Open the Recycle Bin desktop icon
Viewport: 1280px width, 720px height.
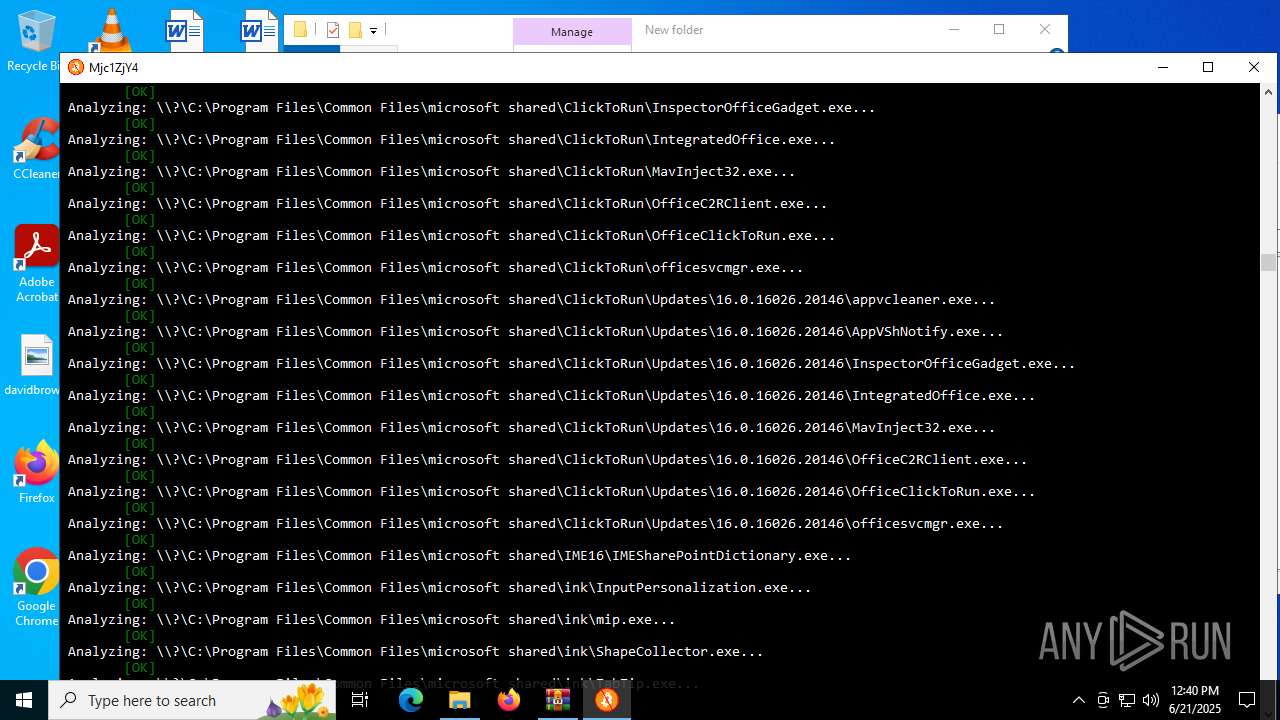36,40
